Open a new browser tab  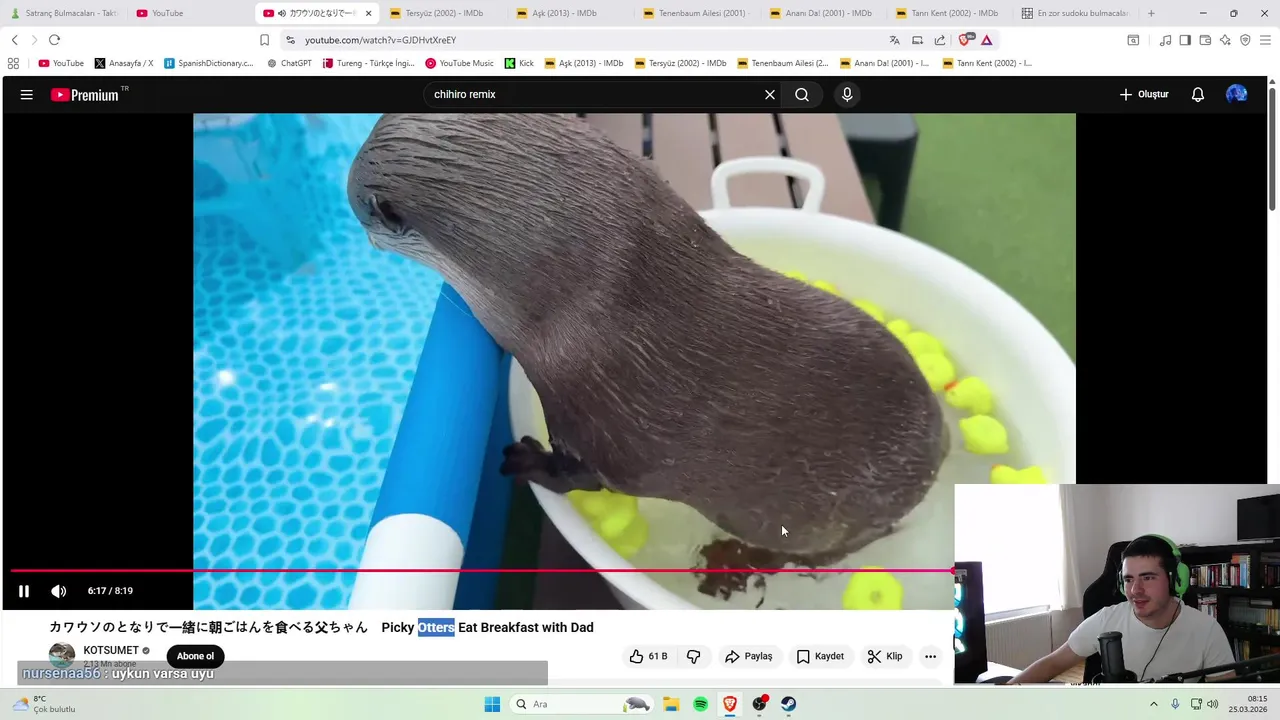click(1151, 13)
